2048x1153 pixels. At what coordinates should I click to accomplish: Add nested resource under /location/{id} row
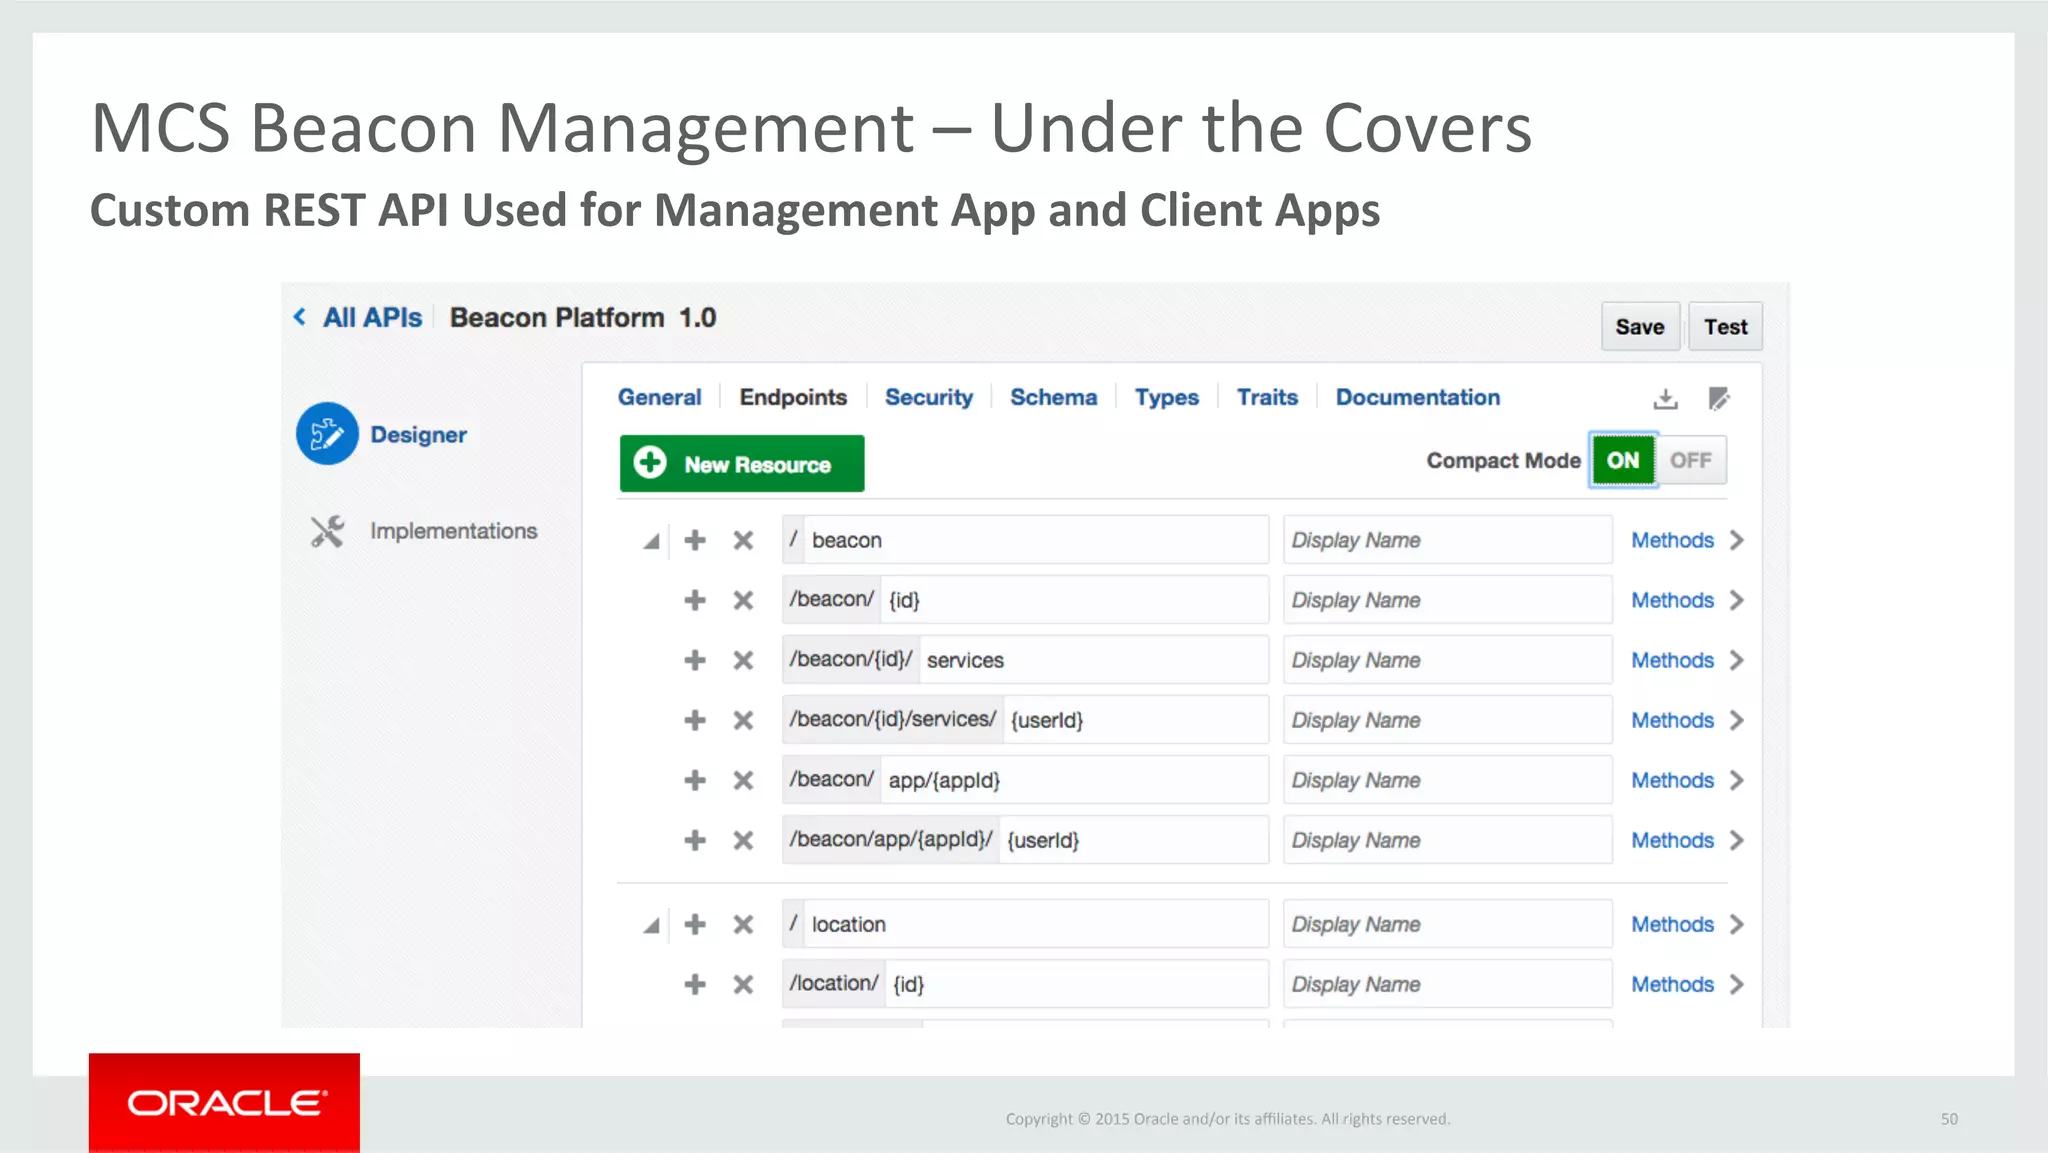click(695, 984)
